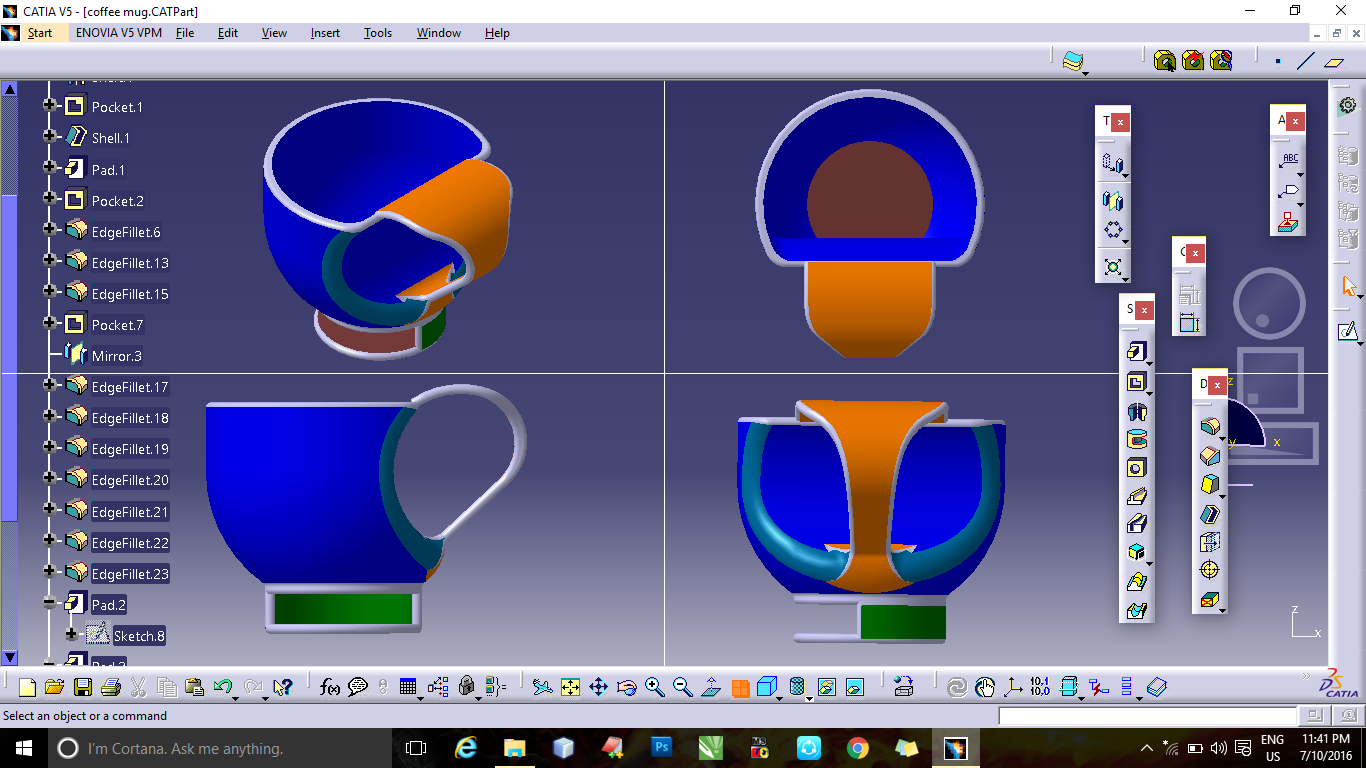1366x768 pixels.
Task: Activate the Pan view tool
Action: [598, 687]
